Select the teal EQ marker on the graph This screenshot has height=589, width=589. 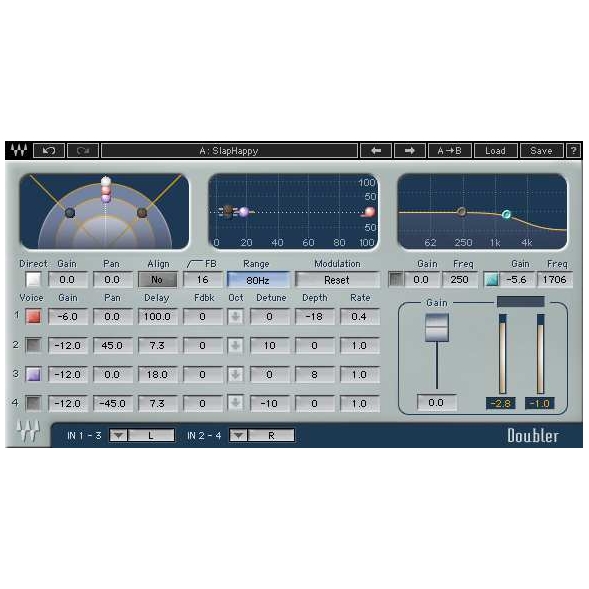click(506, 214)
